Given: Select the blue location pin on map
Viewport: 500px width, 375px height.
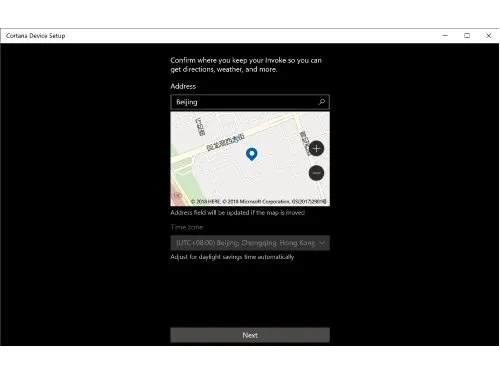Looking at the screenshot, I should tap(252, 154).
